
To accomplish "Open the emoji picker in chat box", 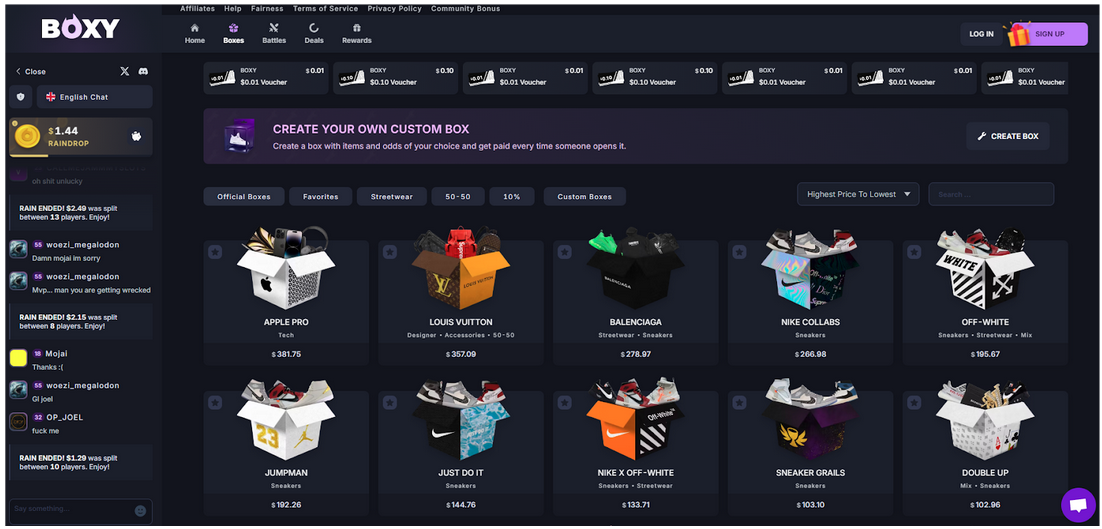I will [140, 510].
